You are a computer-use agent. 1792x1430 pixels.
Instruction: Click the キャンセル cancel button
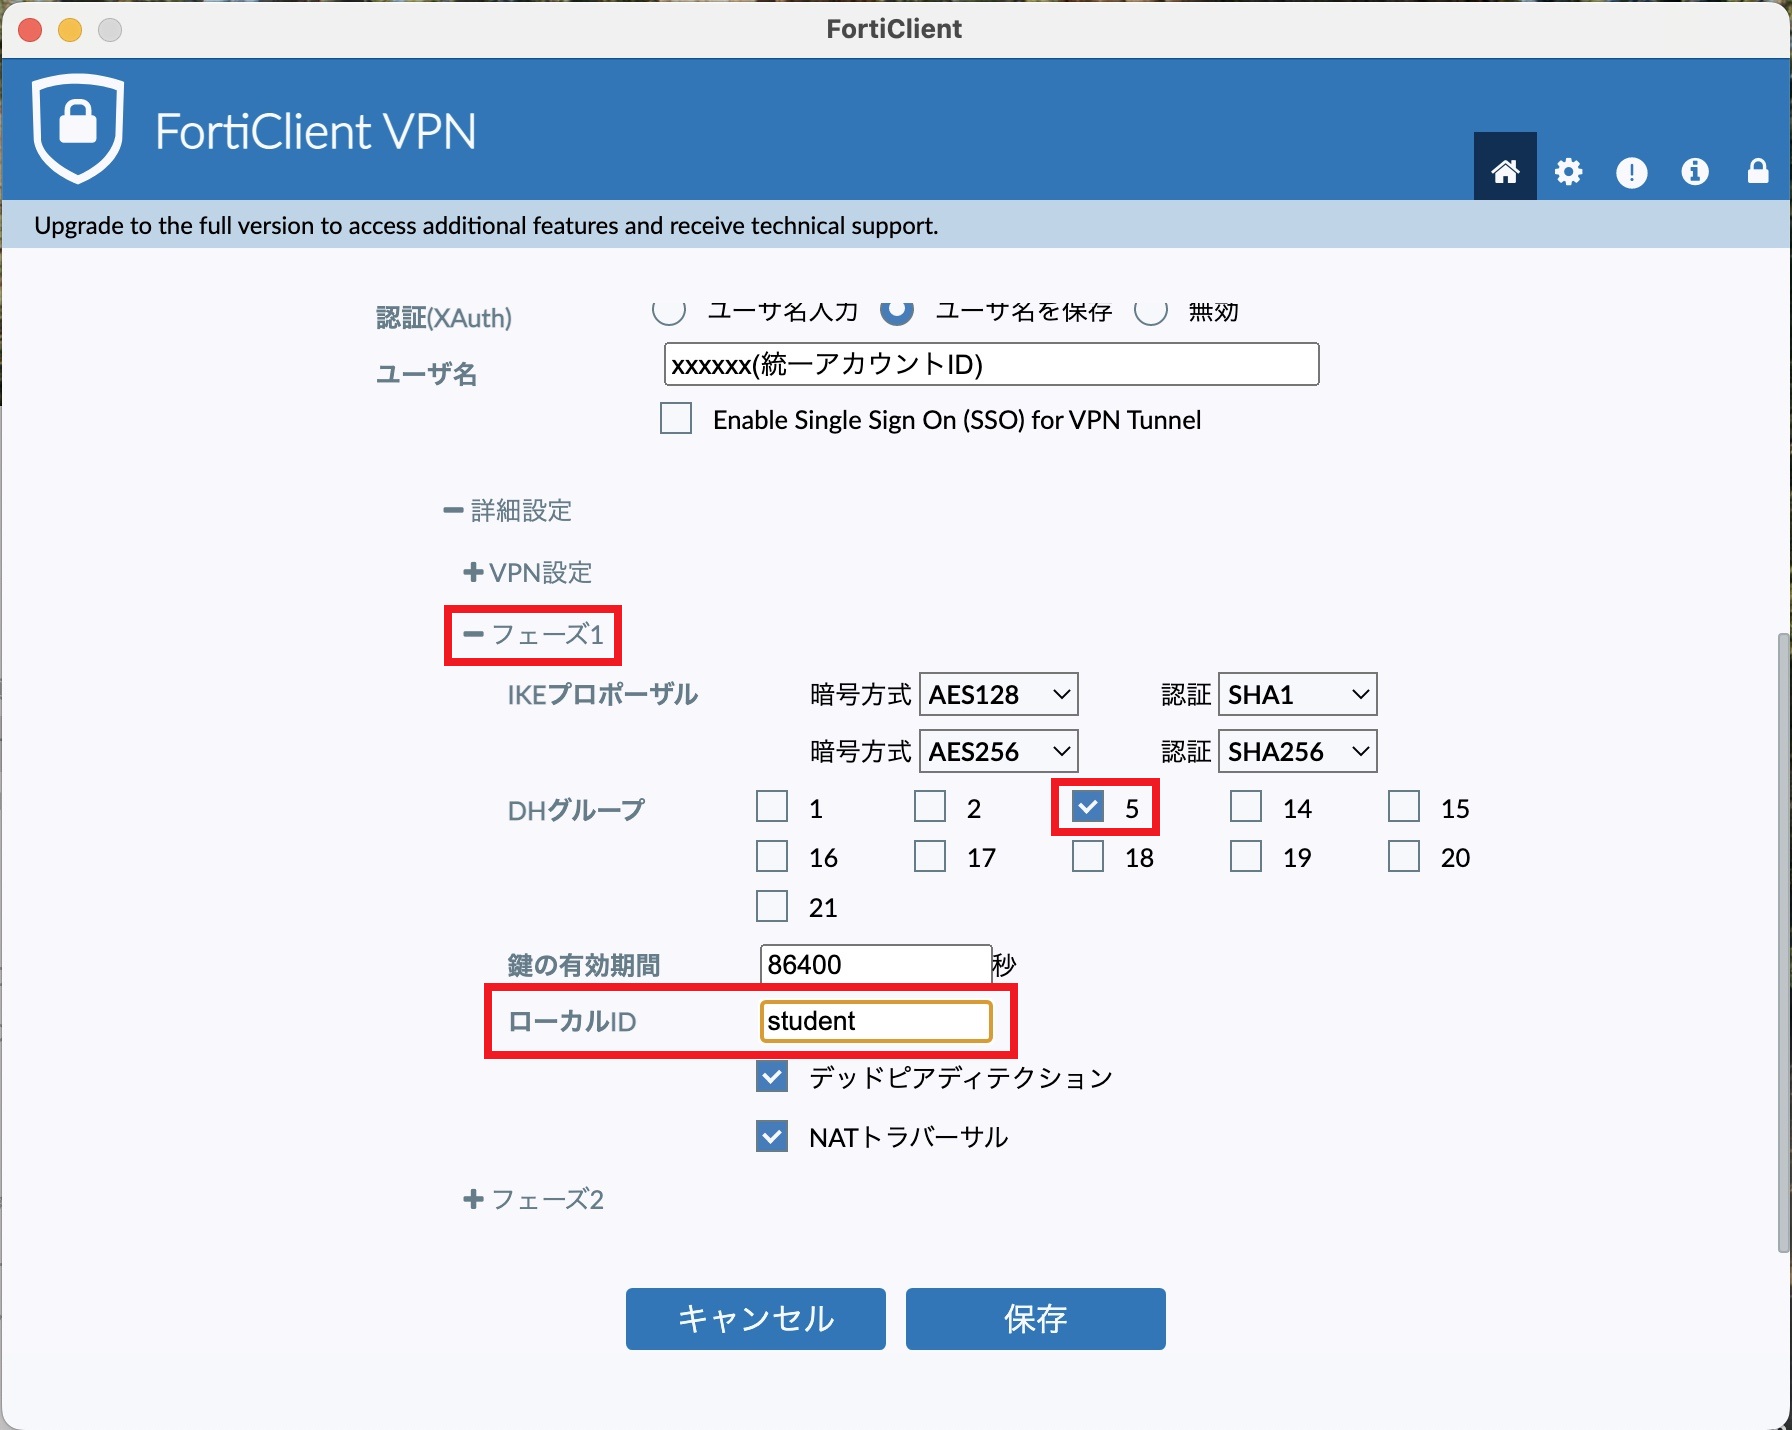coord(755,1318)
